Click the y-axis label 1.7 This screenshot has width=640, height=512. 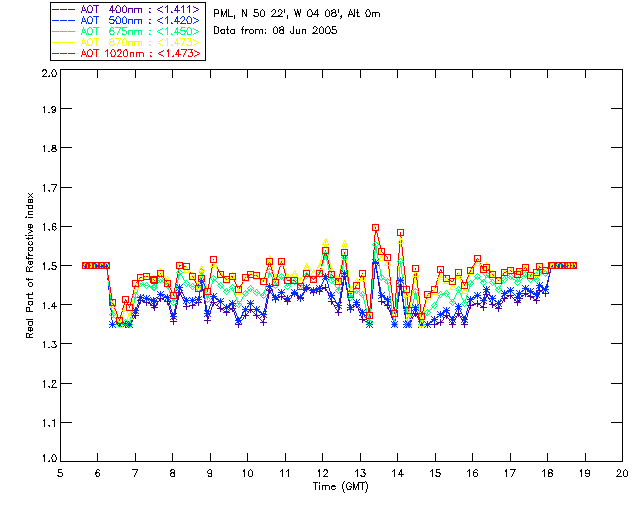point(49,188)
